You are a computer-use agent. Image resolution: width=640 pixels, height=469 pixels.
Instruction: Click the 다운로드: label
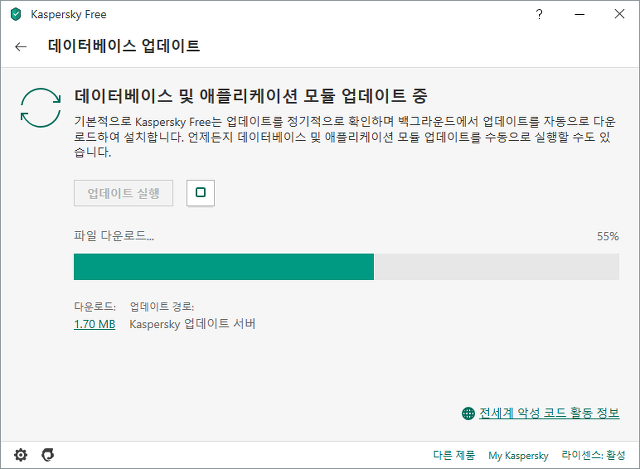pos(95,306)
